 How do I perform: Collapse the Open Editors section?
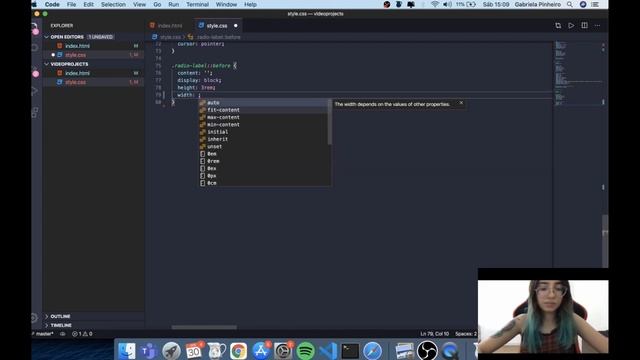pos(47,37)
